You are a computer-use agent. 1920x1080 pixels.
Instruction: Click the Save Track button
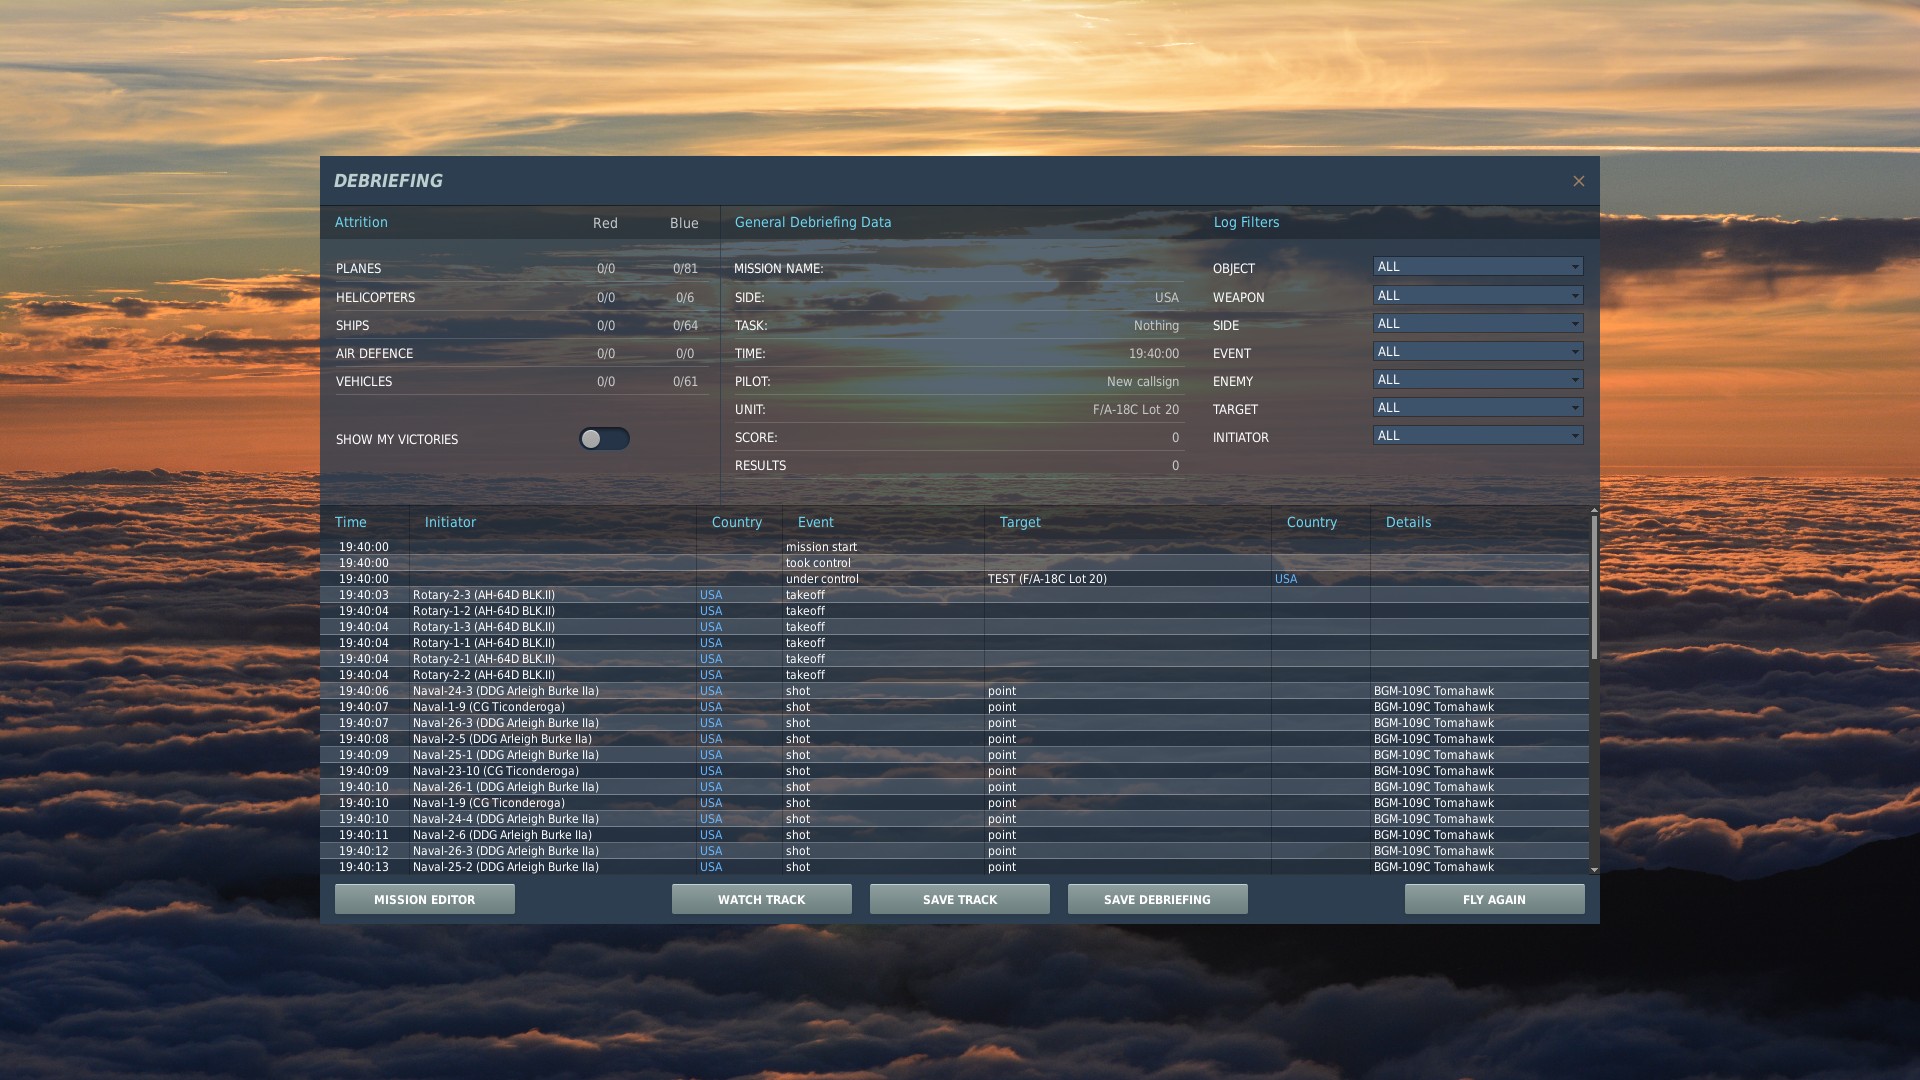click(959, 899)
